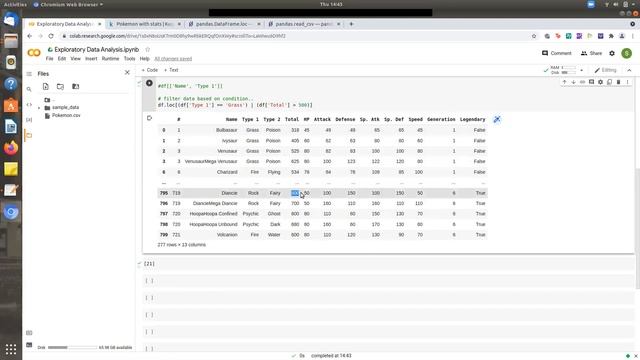Image resolution: width=640 pixels, height=360 pixels.
Task: Reload the browser page
Action: tap(51, 36)
